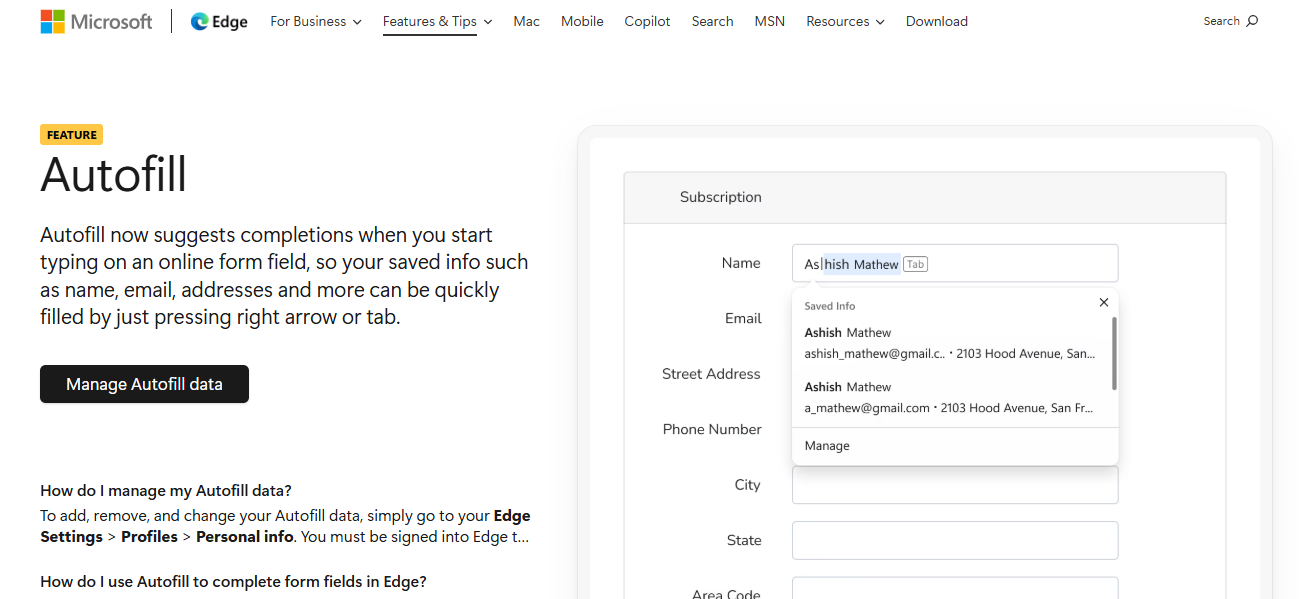Screen dimensions: 1312x599
Task: Click the Subscription form header
Action: click(x=925, y=197)
